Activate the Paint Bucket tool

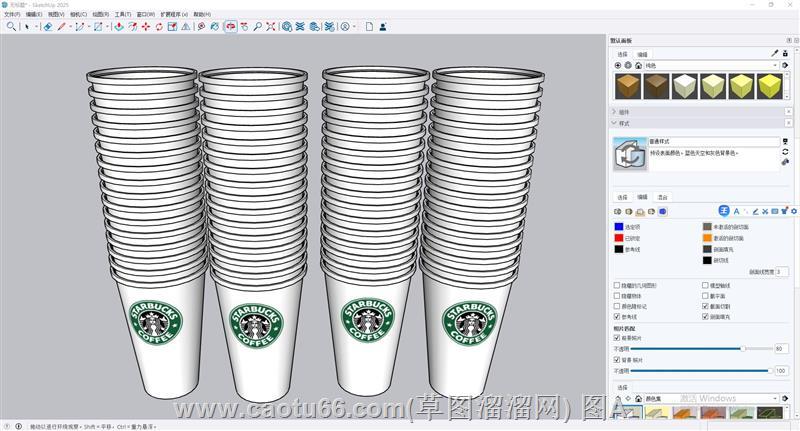tap(215, 27)
